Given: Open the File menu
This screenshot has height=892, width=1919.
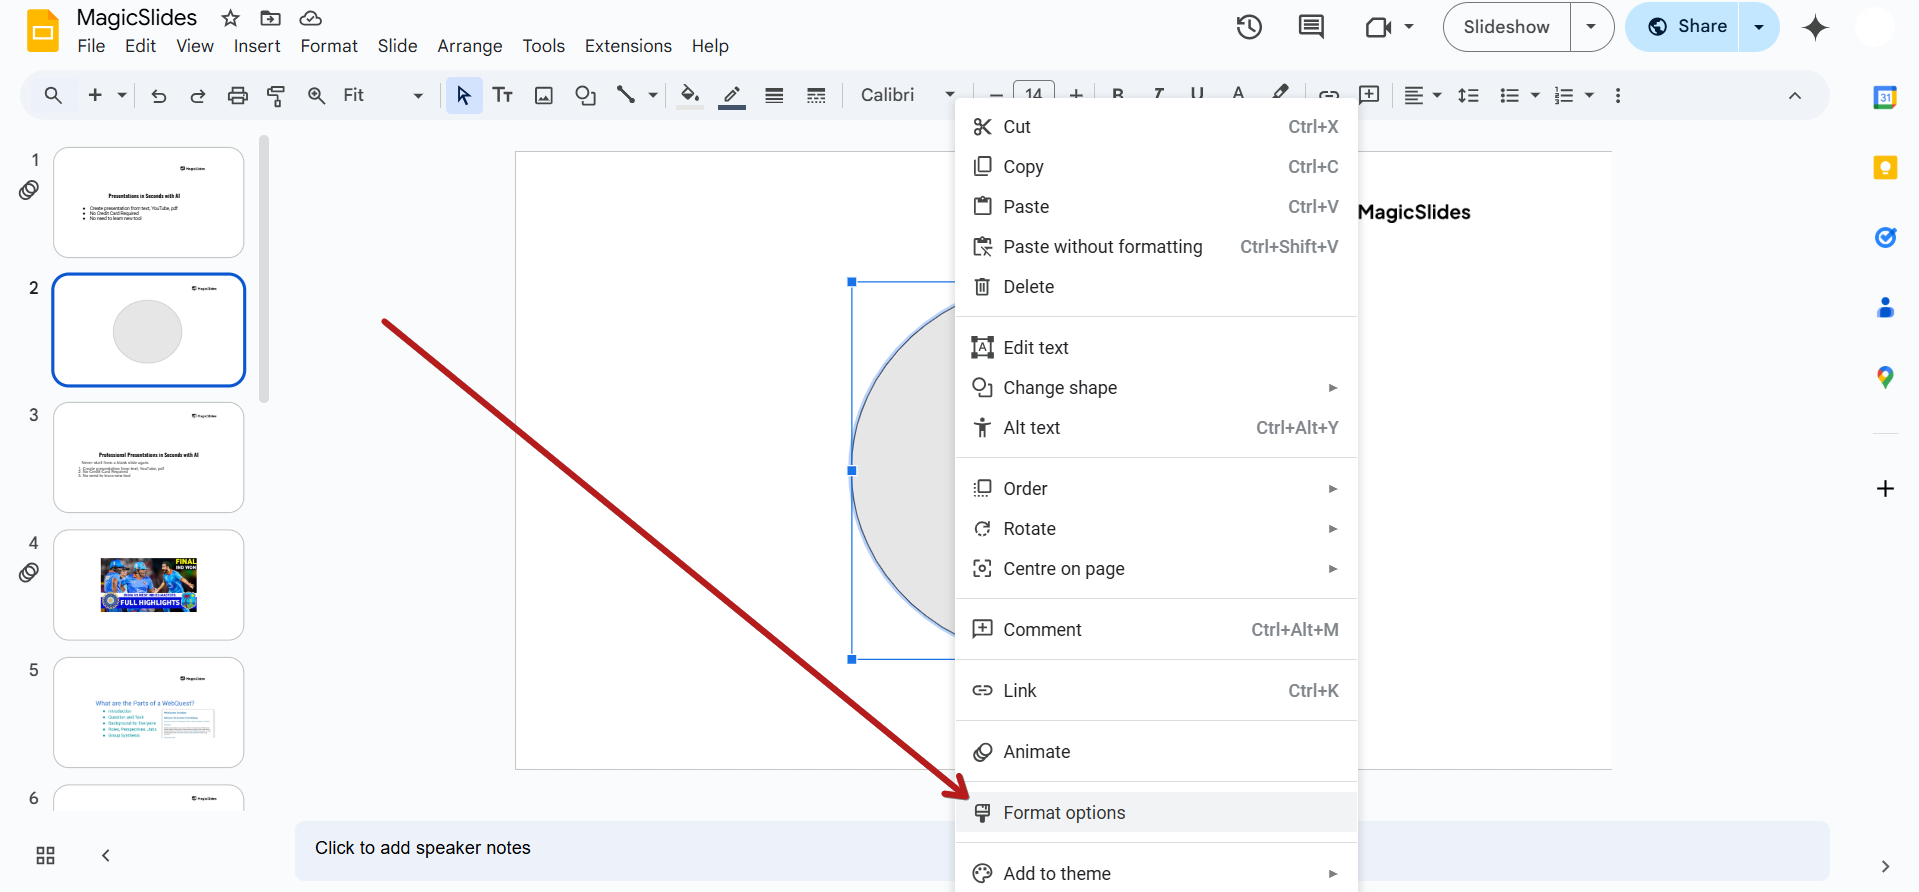Looking at the screenshot, I should 91,46.
